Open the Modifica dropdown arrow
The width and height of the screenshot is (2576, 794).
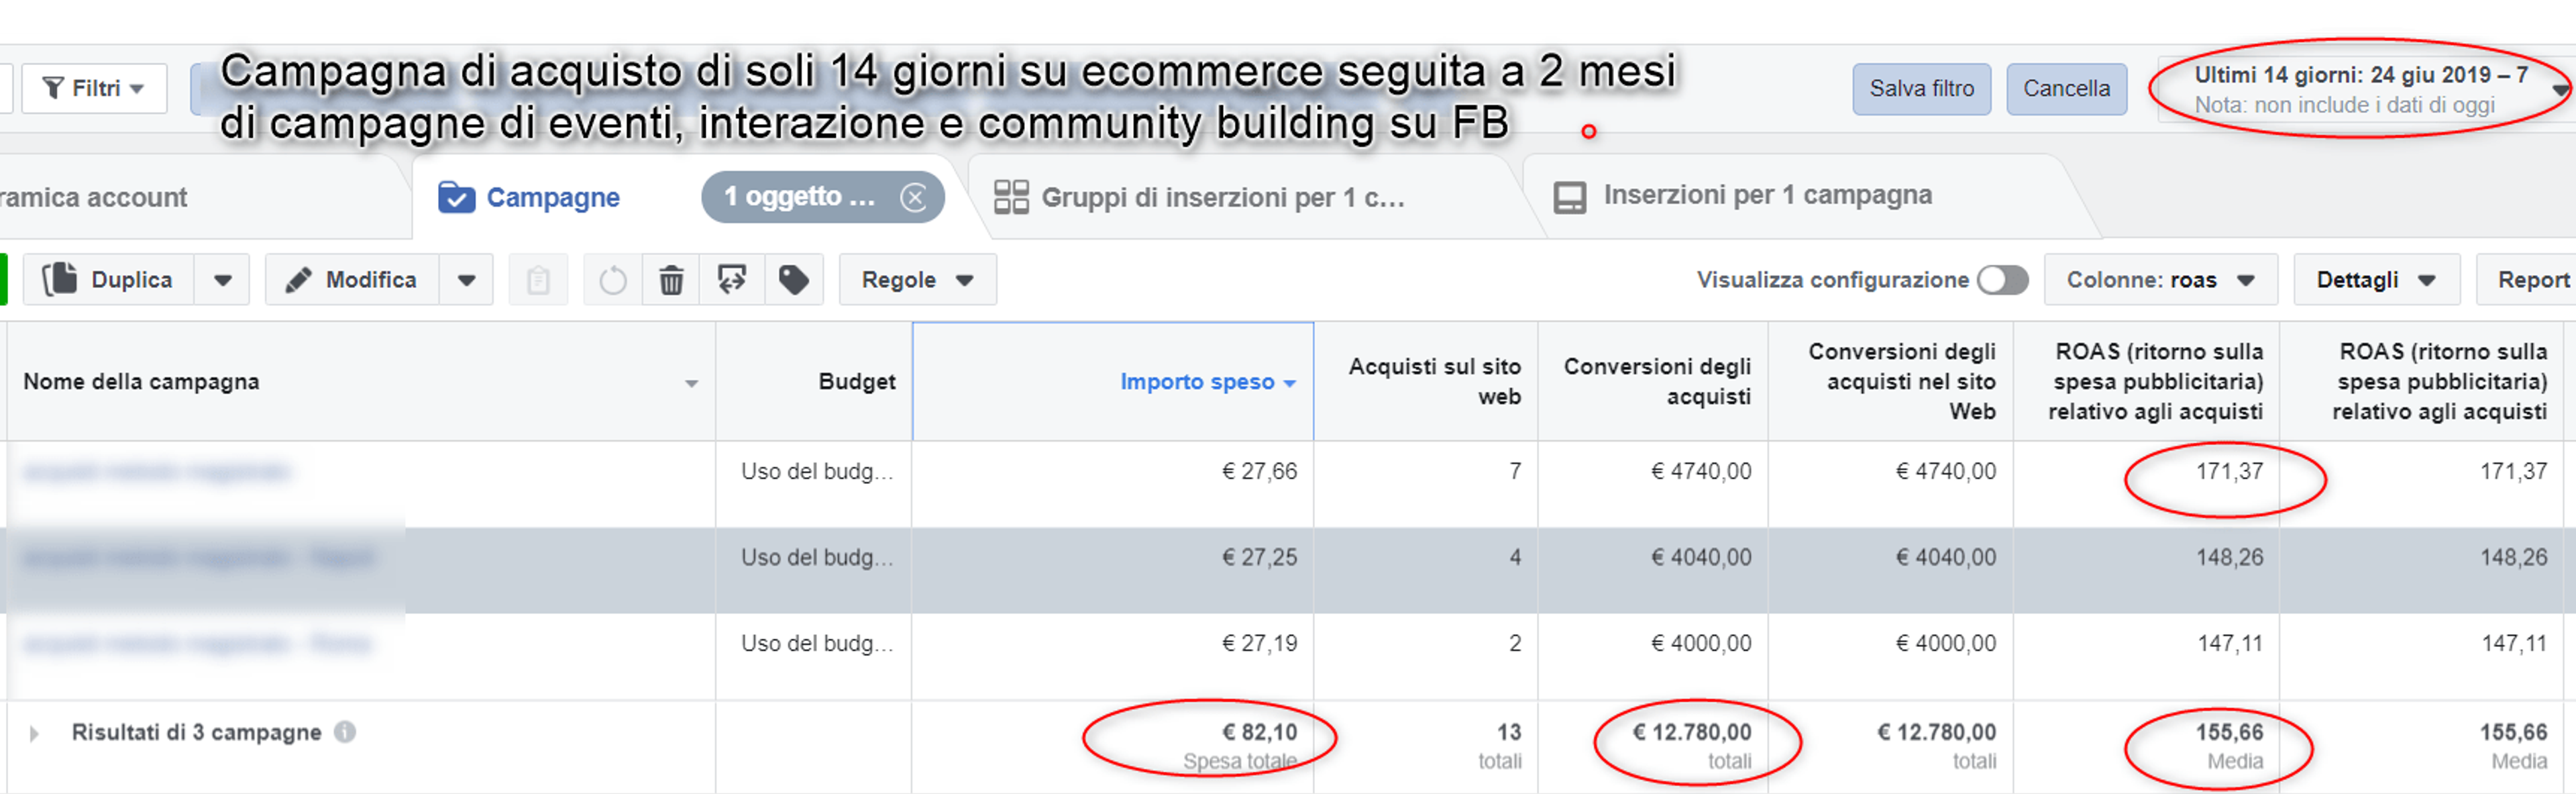click(466, 280)
